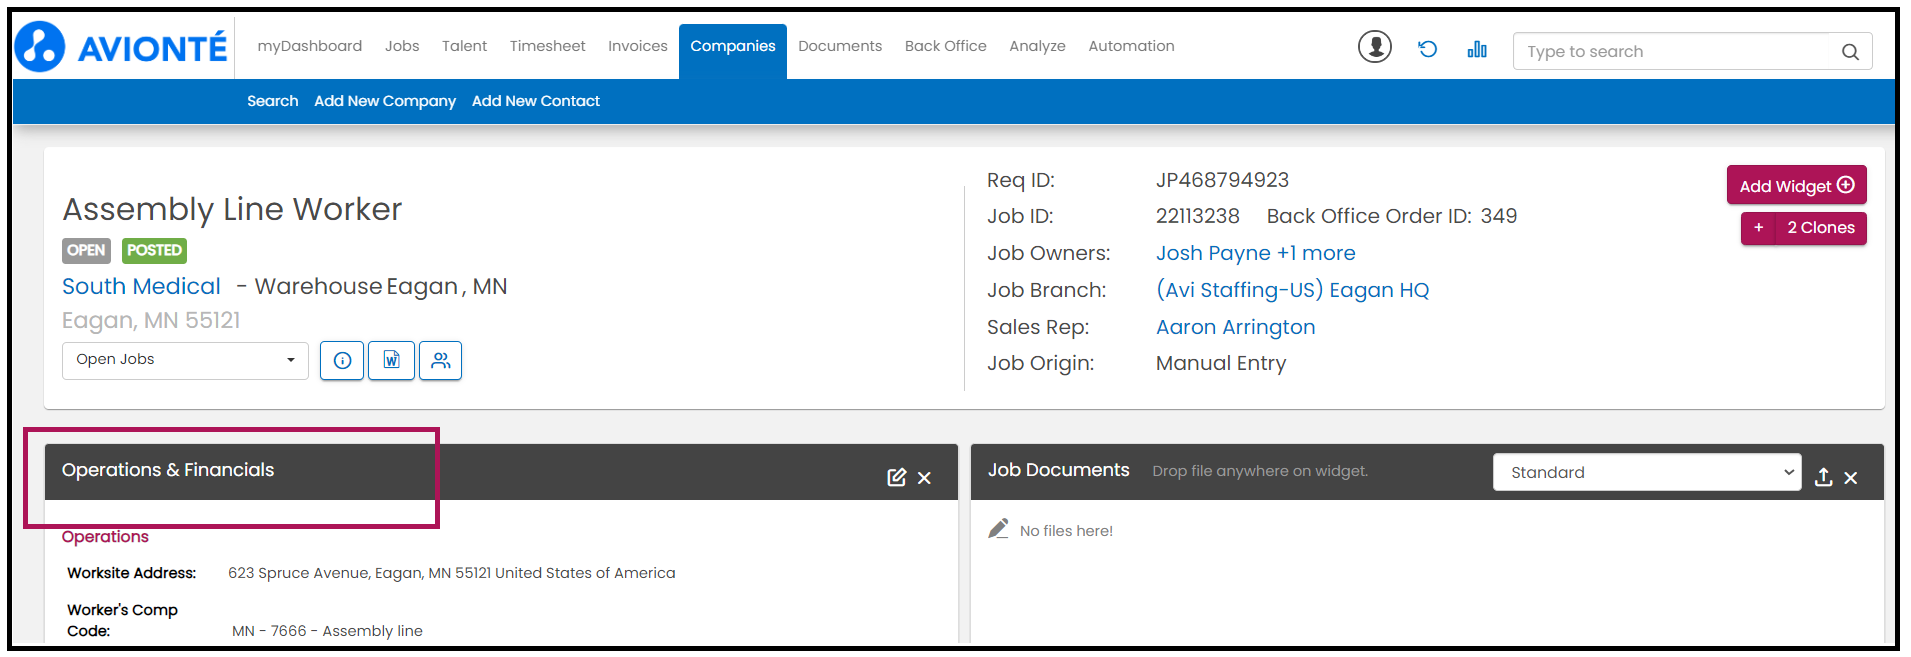Open the Analyze menu

pyautogui.click(x=1037, y=46)
